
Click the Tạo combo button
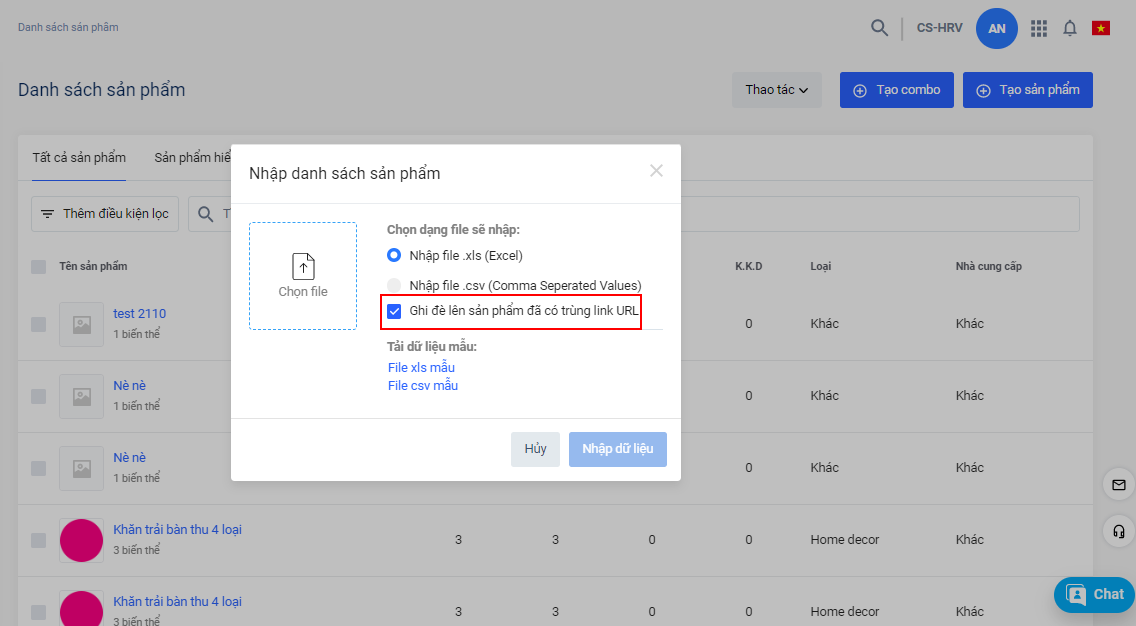[x=897, y=90]
